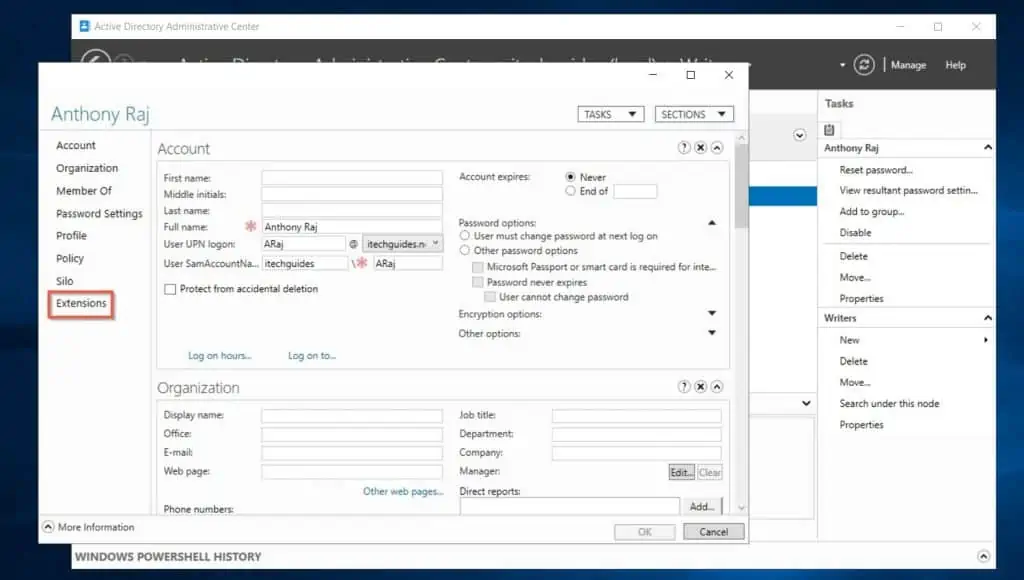This screenshot has height=580, width=1024.
Task: Expand More Information chevron
Action: point(48,527)
